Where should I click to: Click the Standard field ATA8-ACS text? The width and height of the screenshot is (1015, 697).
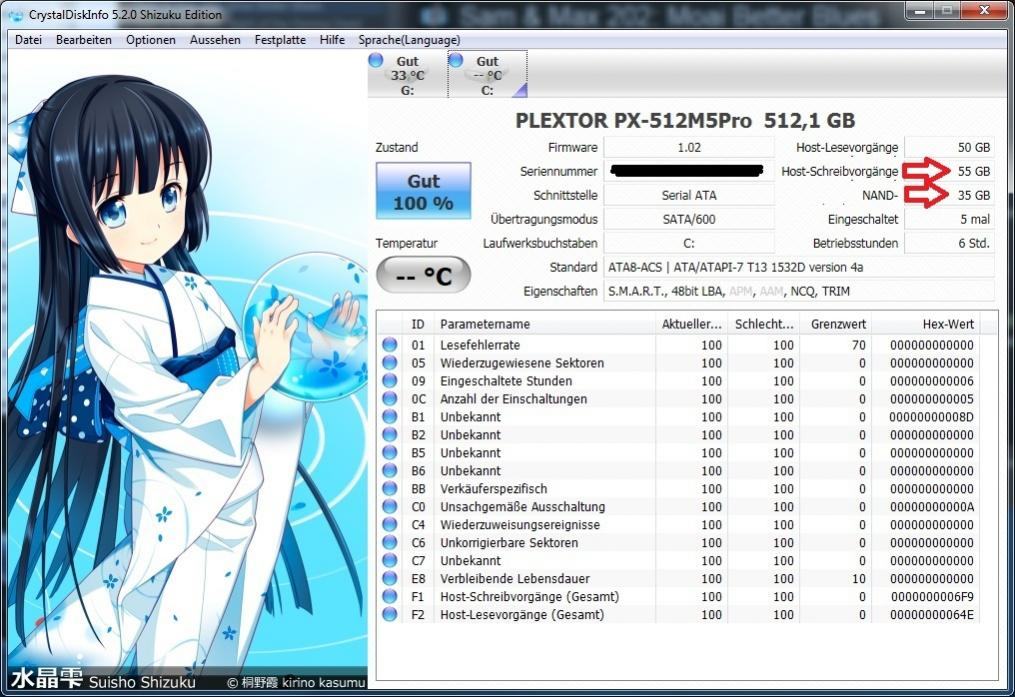tap(799, 267)
